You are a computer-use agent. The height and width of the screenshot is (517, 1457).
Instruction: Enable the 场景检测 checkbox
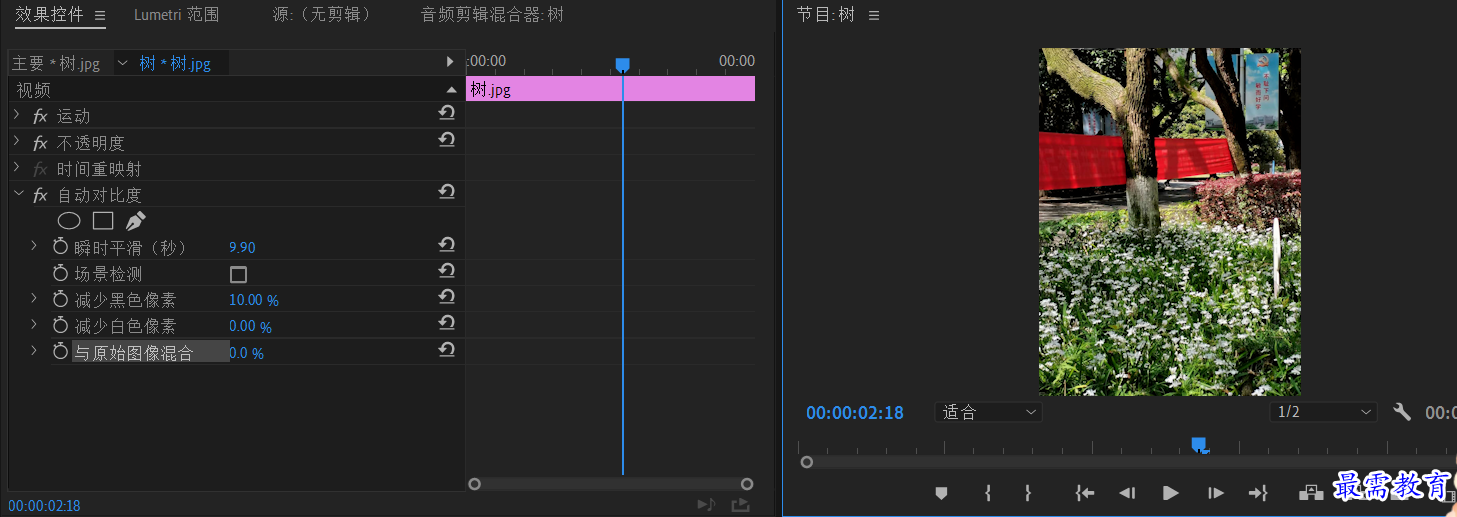click(238, 274)
